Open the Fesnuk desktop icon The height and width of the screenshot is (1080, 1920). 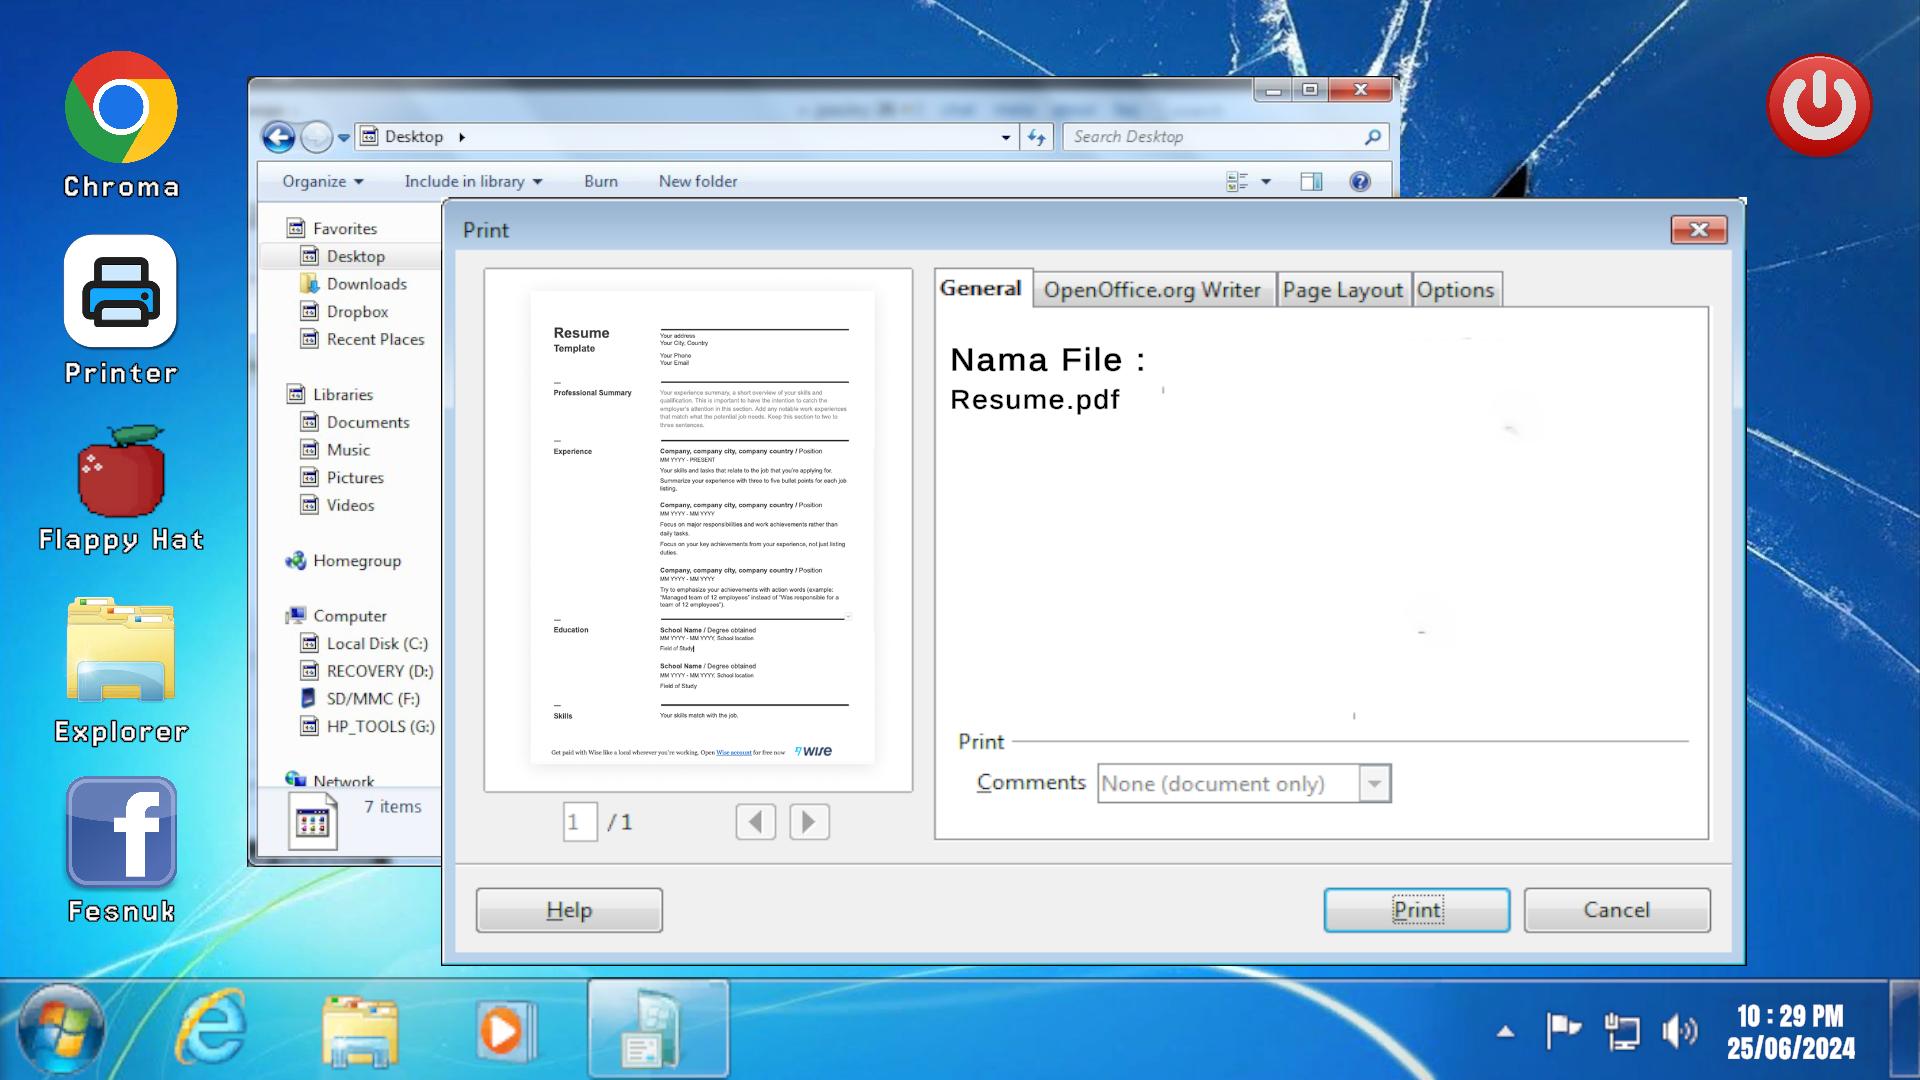(121, 832)
